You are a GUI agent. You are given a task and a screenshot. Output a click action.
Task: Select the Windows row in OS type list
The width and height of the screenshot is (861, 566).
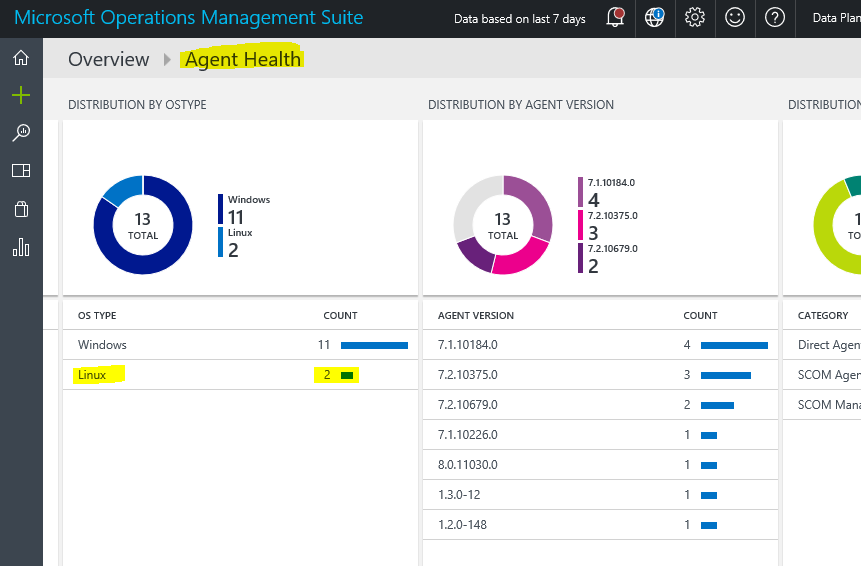click(240, 345)
